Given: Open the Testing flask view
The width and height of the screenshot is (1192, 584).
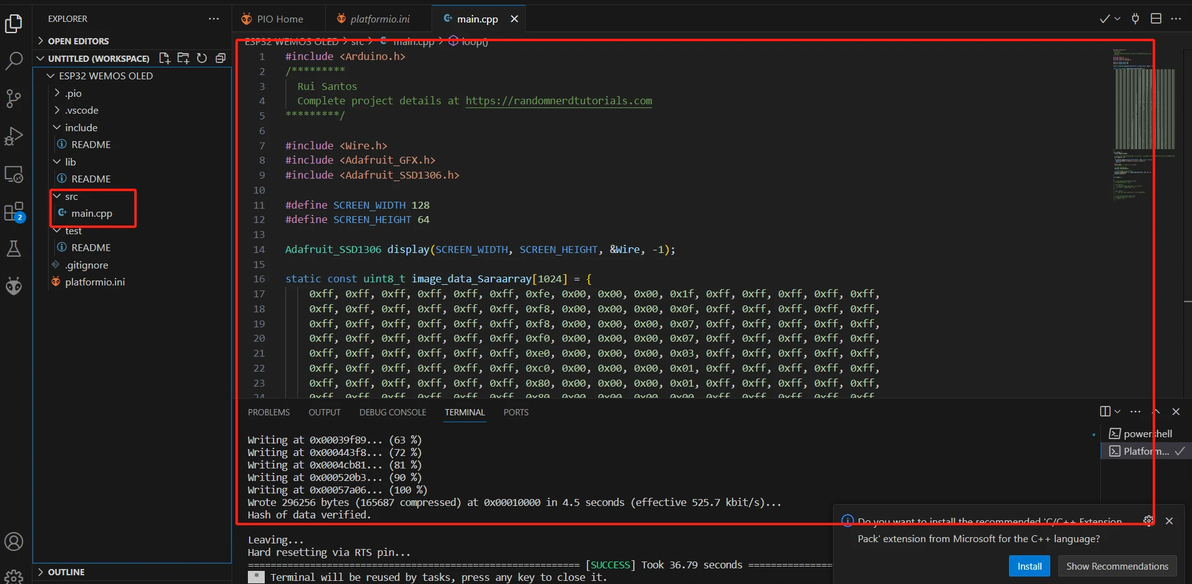Looking at the screenshot, I should click(14, 249).
